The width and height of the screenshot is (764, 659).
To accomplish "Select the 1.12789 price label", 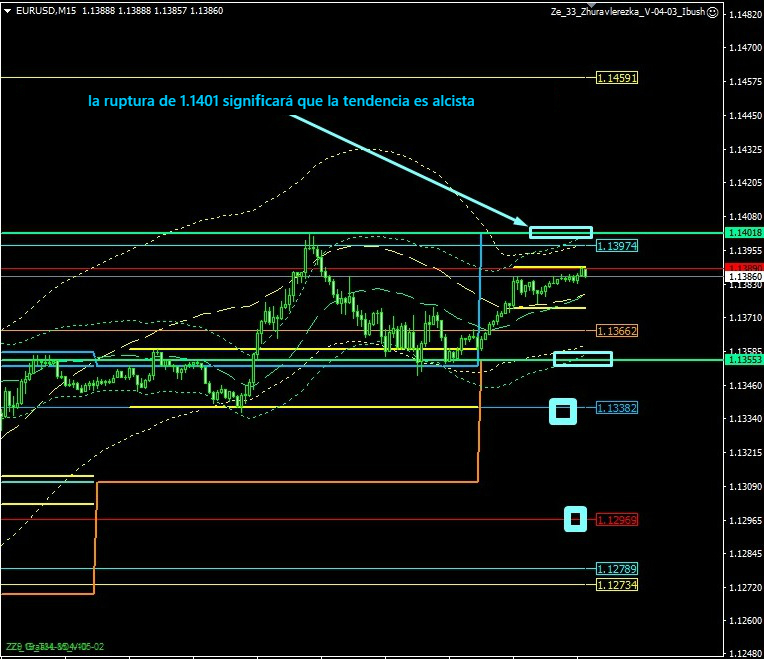I will [x=616, y=569].
